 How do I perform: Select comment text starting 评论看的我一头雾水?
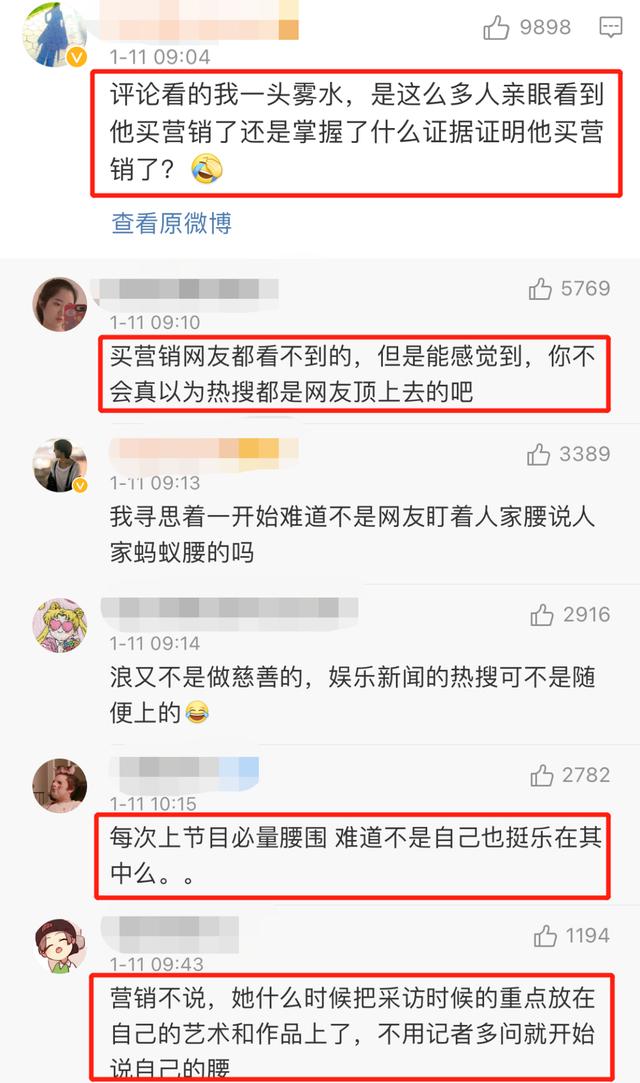(x=356, y=132)
